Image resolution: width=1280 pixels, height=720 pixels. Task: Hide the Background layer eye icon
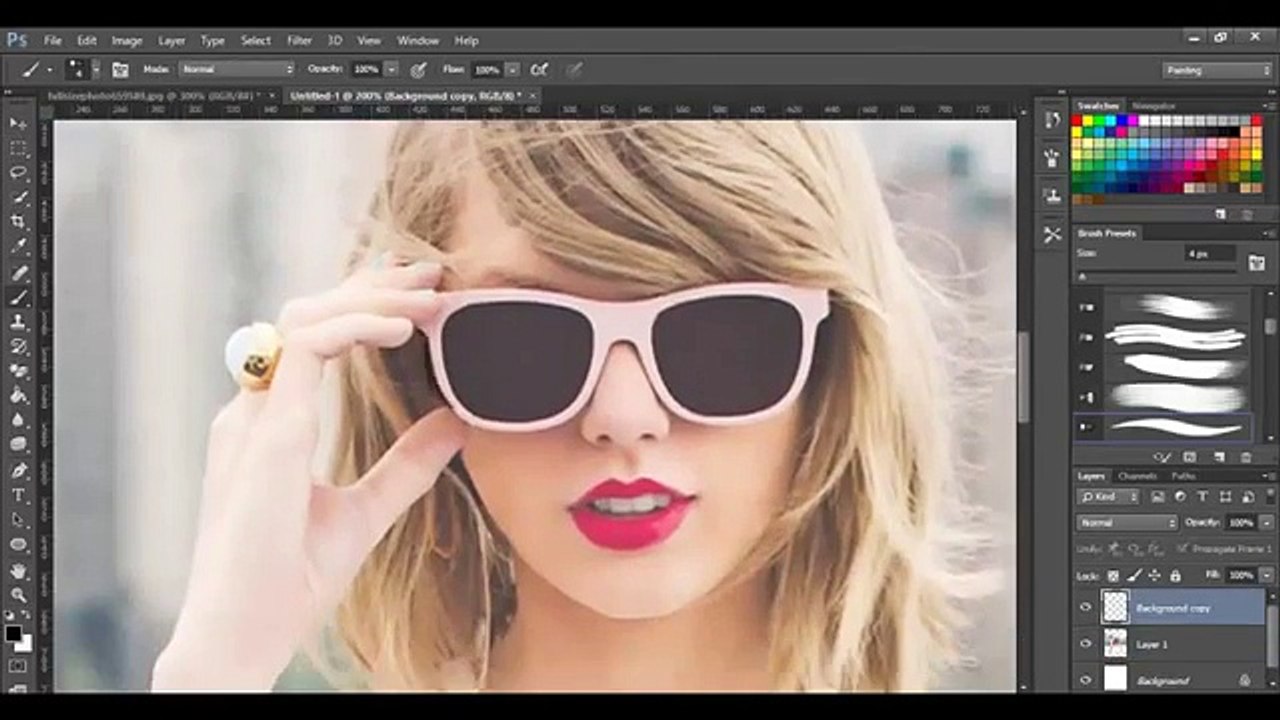pyautogui.click(x=1085, y=680)
